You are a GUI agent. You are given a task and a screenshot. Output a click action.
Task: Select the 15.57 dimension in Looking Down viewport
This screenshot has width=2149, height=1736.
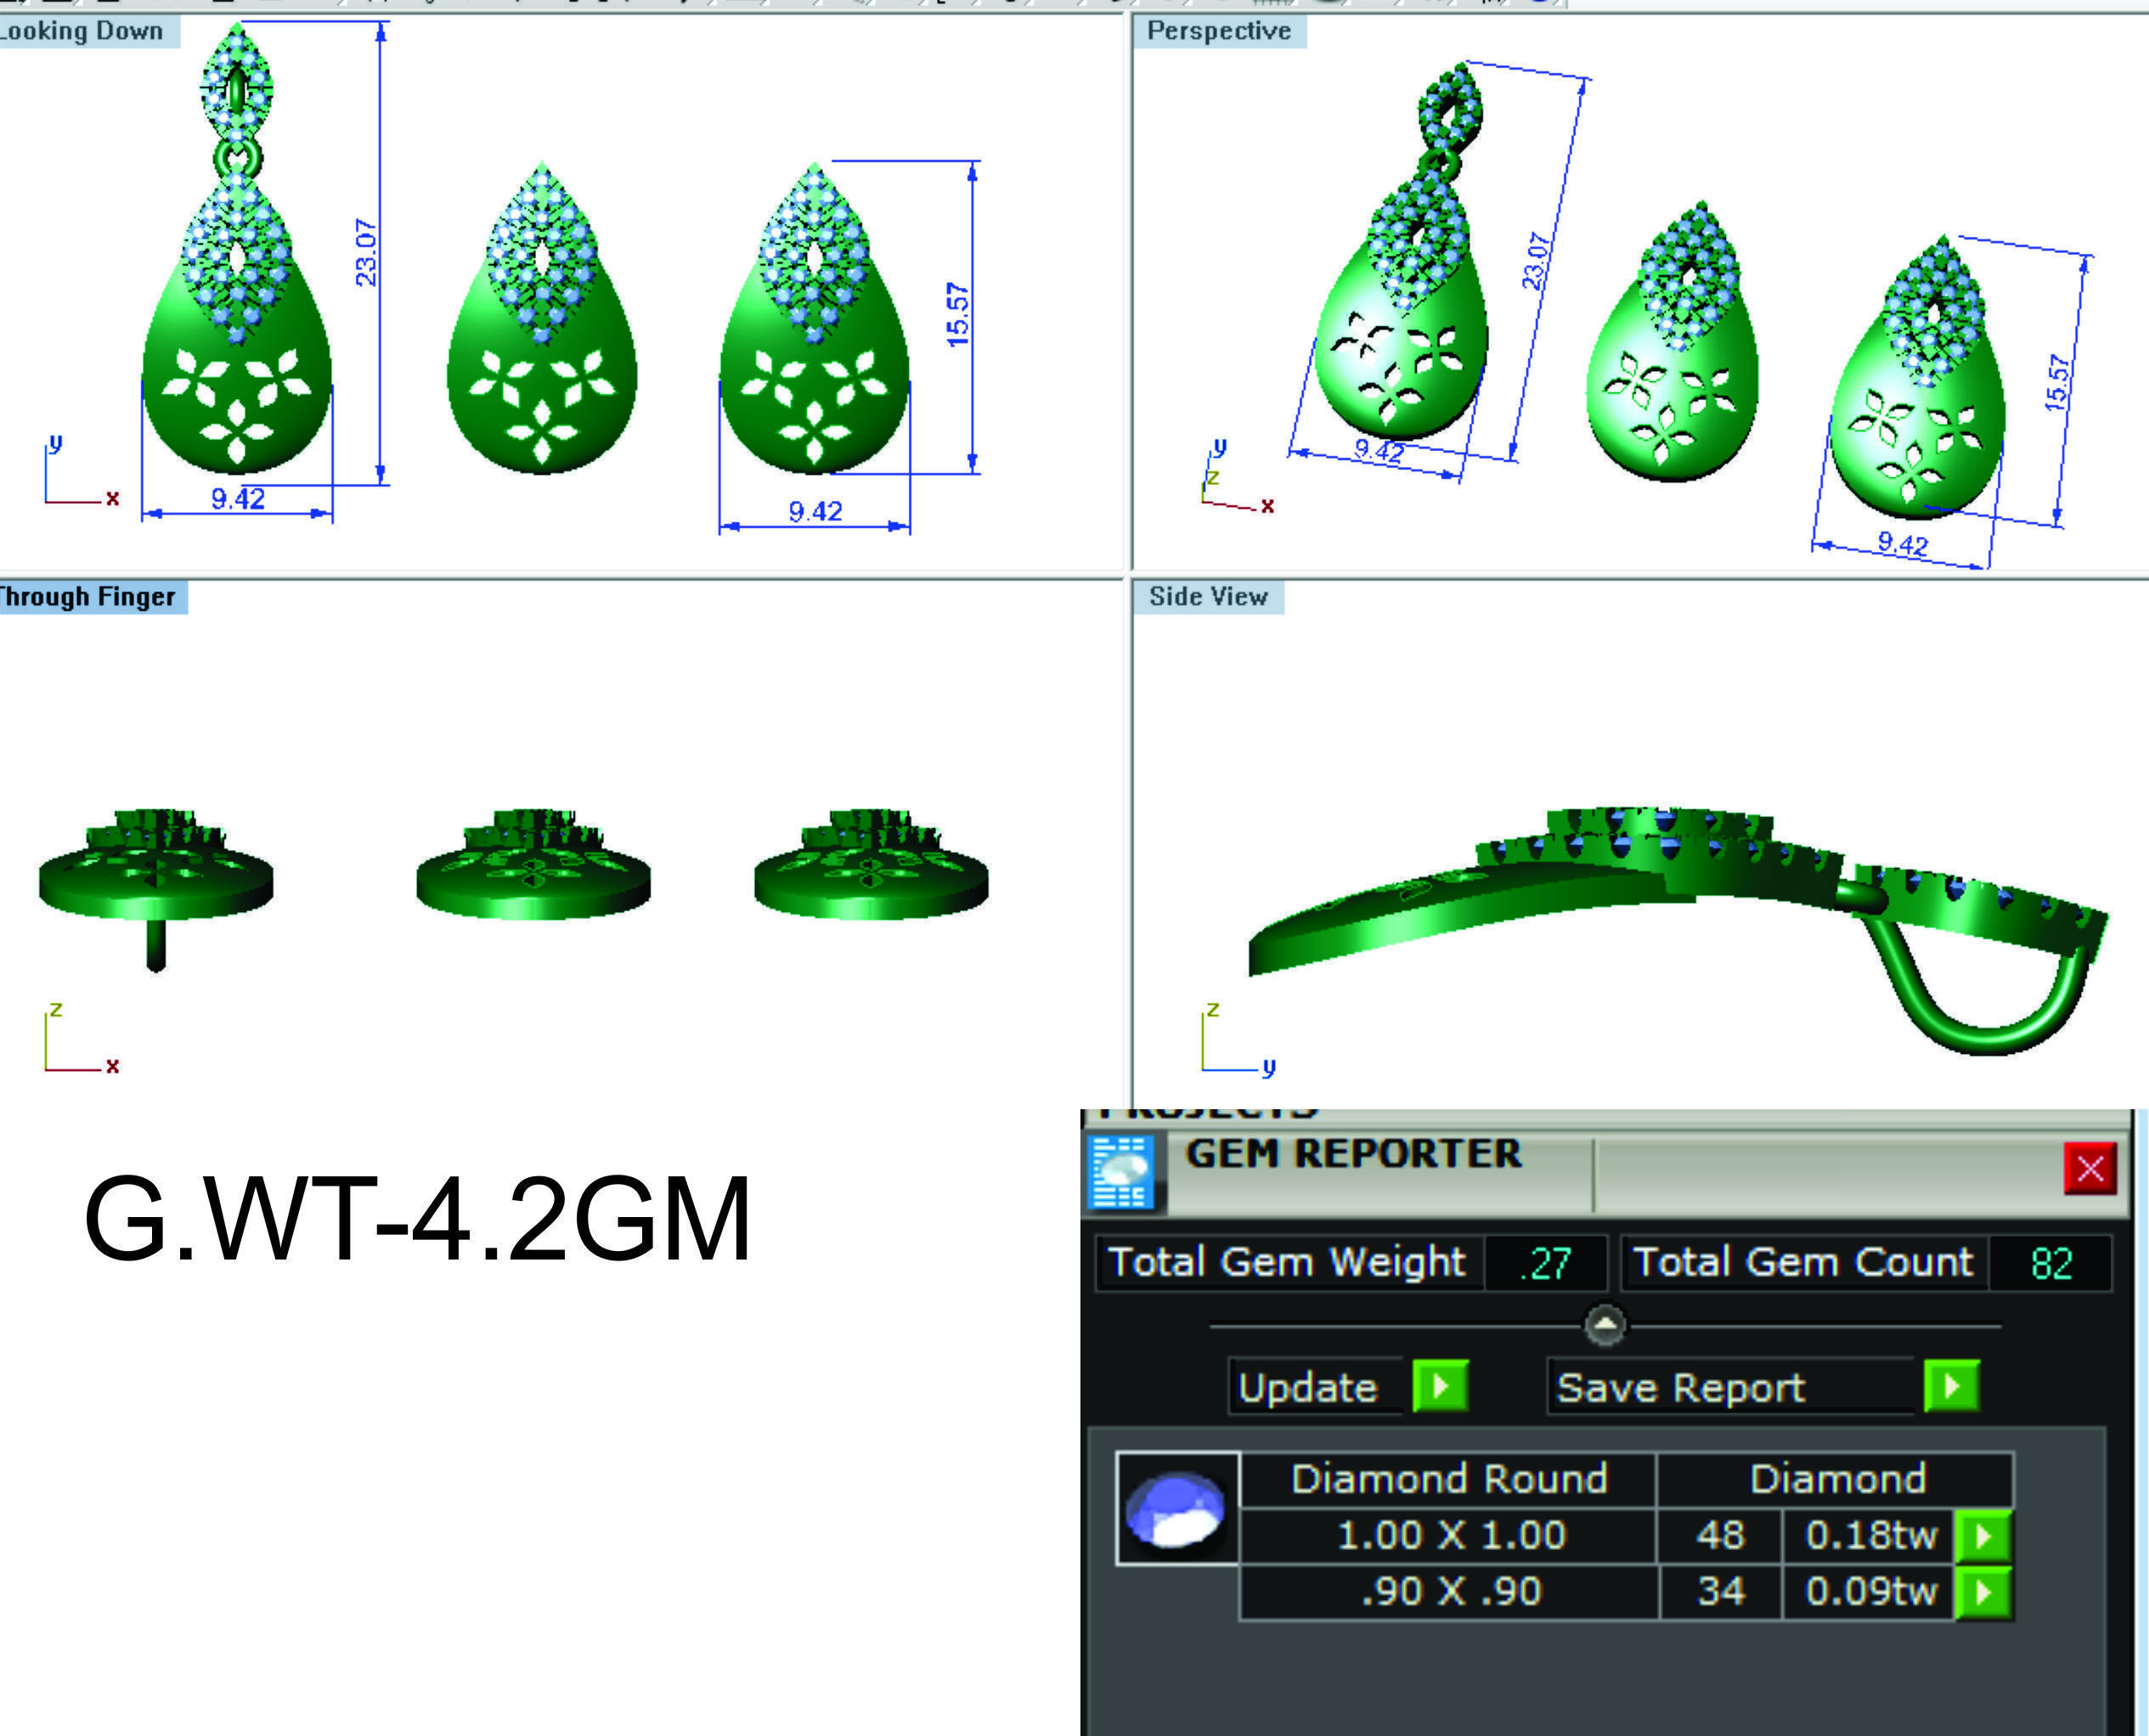(957, 315)
